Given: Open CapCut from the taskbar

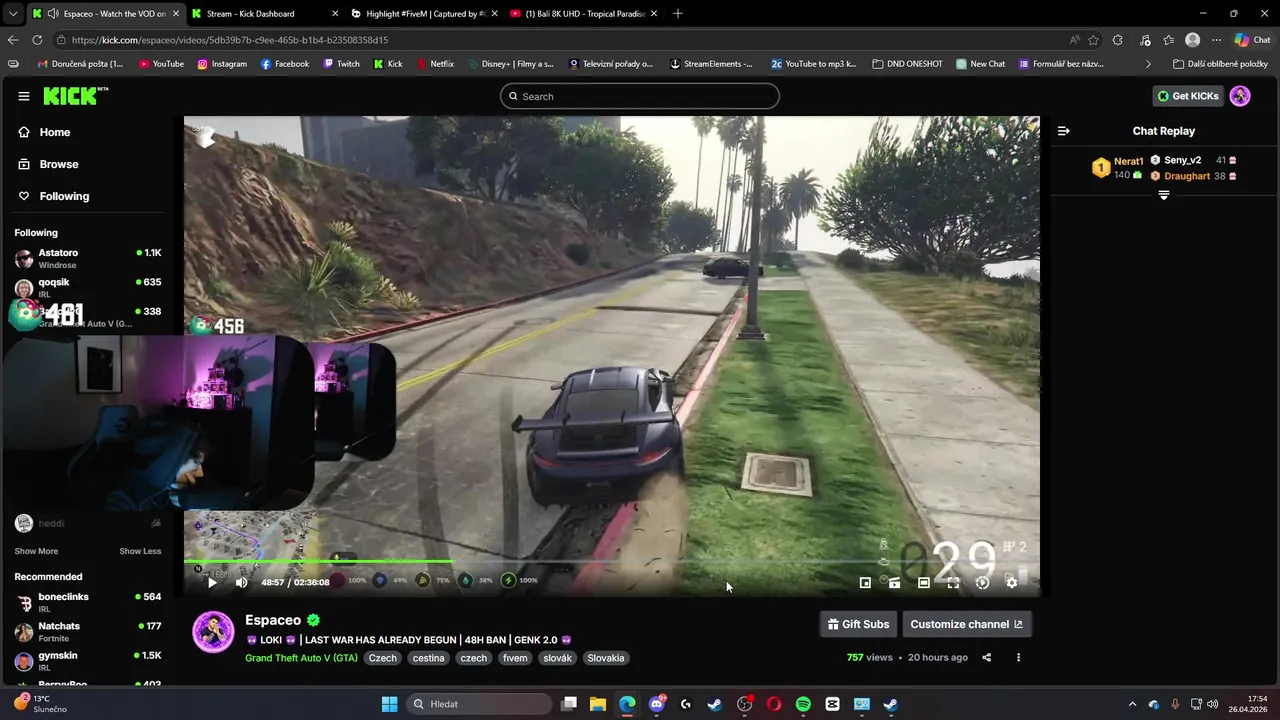Looking at the screenshot, I should pyautogui.click(x=832, y=704).
